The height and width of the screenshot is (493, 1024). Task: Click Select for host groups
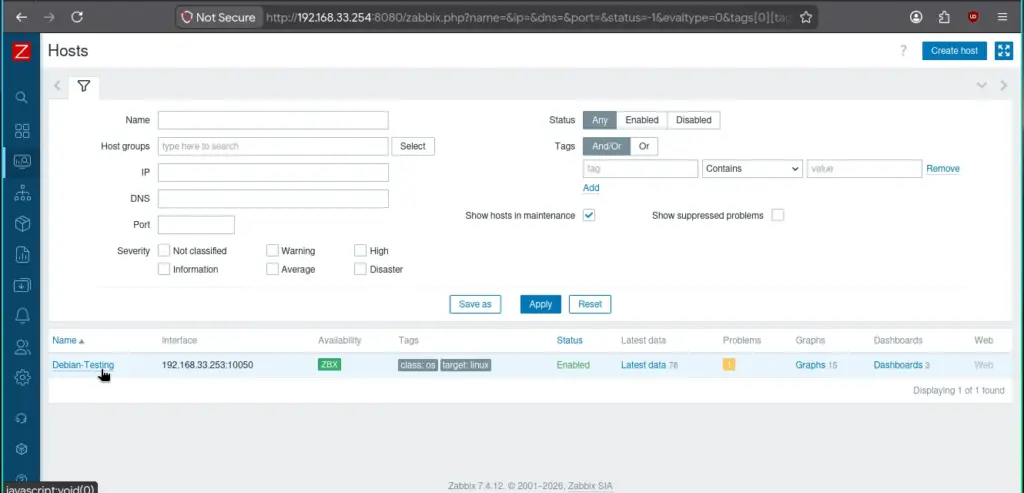point(413,146)
